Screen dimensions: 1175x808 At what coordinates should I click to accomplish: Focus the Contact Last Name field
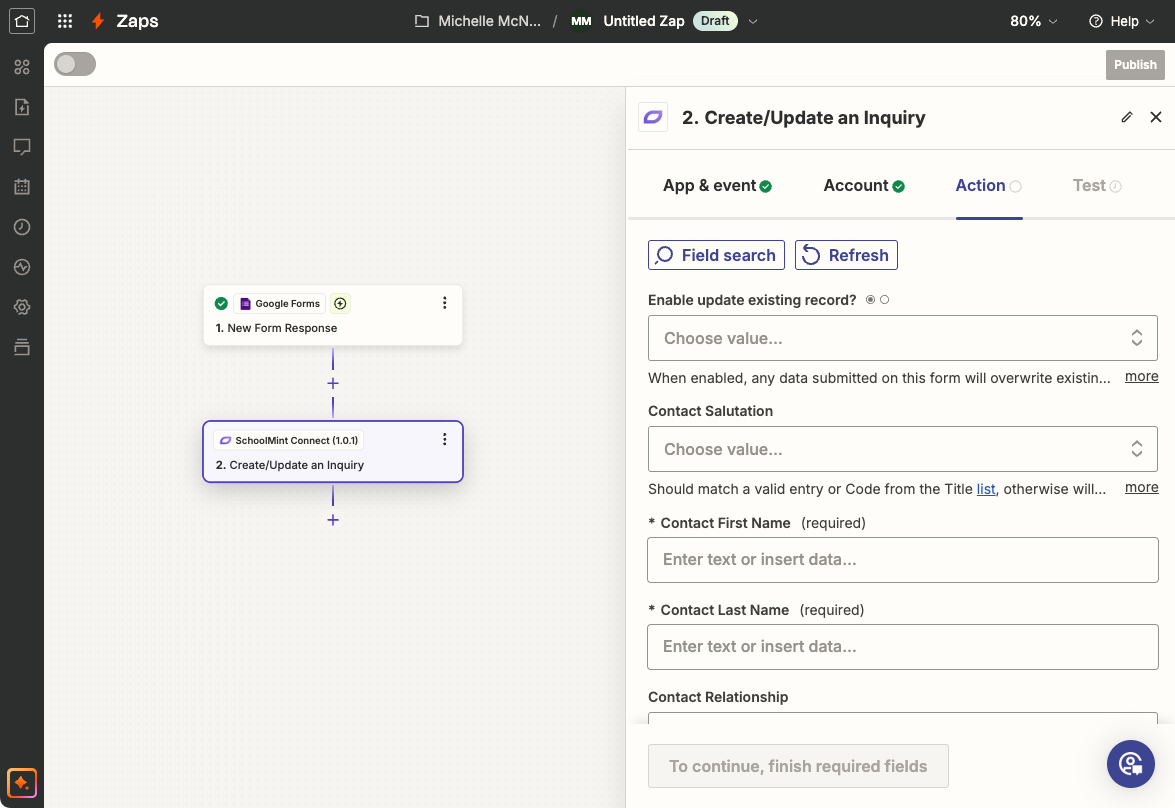(x=902, y=647)
